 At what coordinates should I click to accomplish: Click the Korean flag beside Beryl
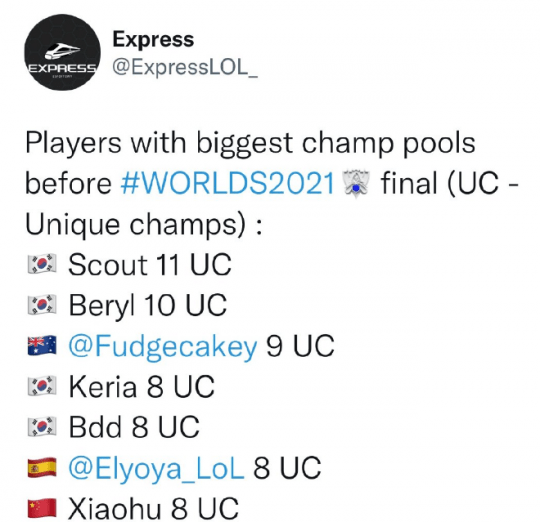click(42, 304)
